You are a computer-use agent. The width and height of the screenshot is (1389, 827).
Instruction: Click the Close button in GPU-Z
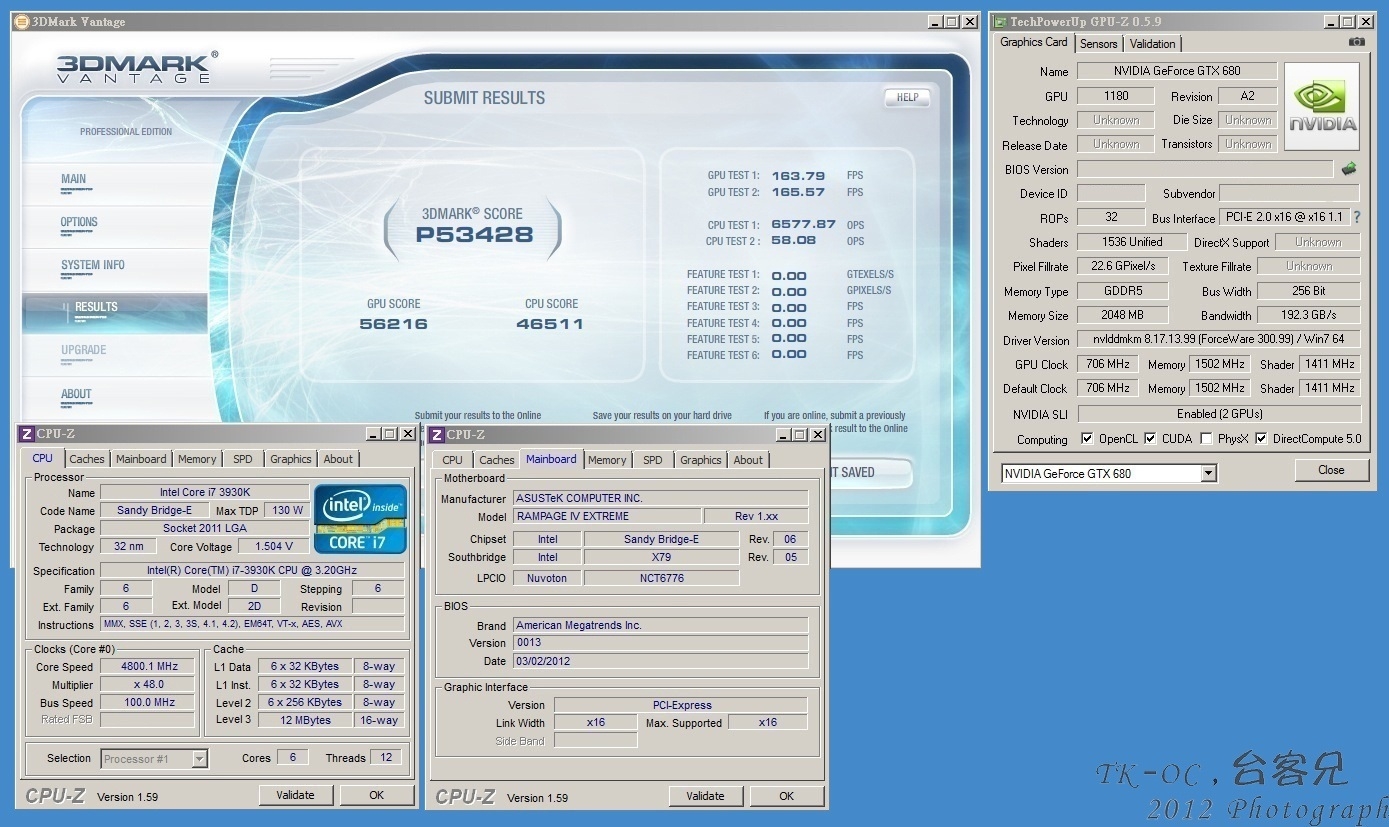point(1331,470)
